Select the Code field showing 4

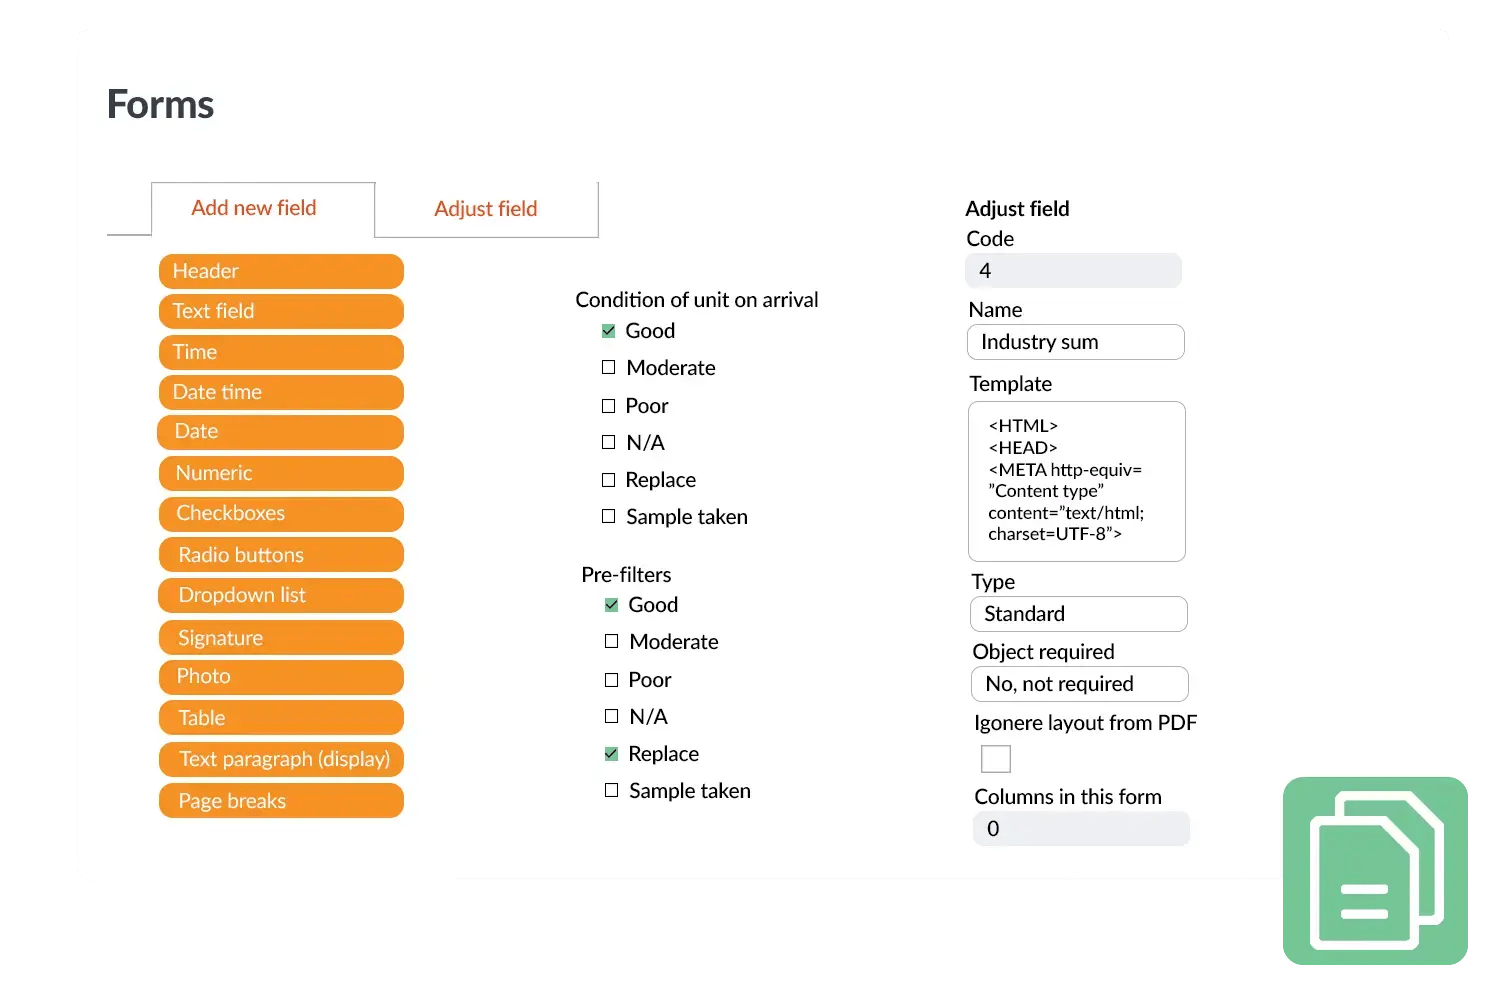coord(1073,271)
